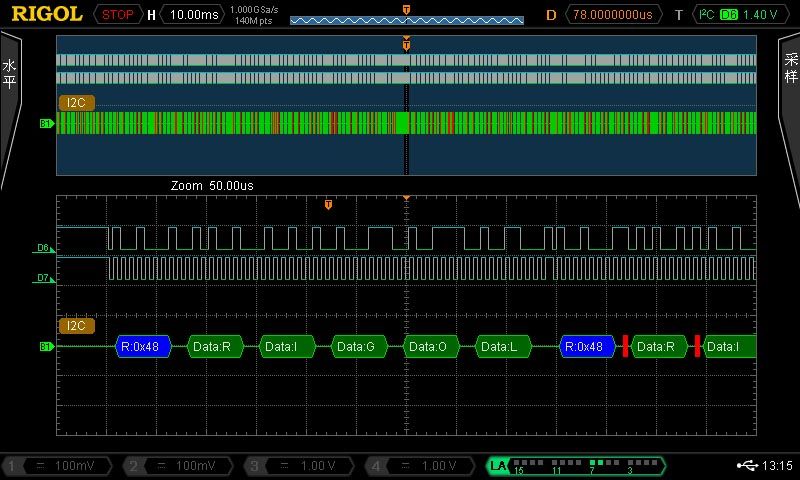Click the USB connection icon
This screenshot has width=800, height=480.
click(x=746, y=465)
